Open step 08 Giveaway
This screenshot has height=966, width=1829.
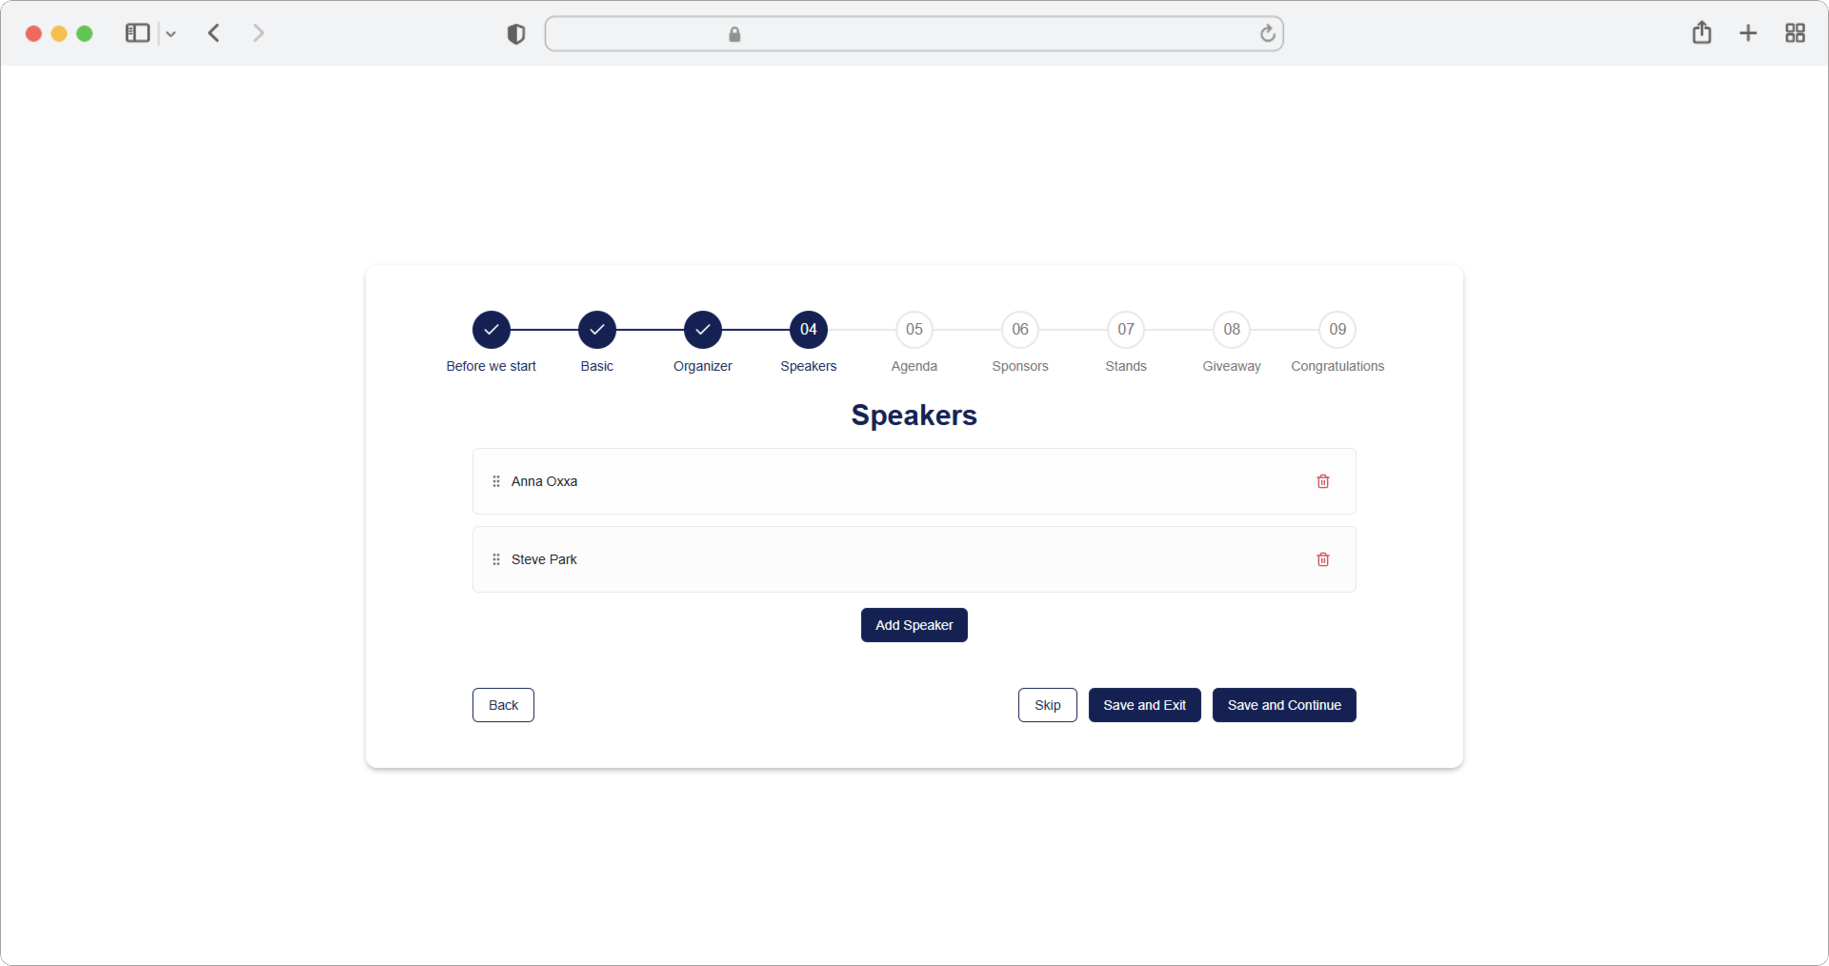tap(1231, 329)
